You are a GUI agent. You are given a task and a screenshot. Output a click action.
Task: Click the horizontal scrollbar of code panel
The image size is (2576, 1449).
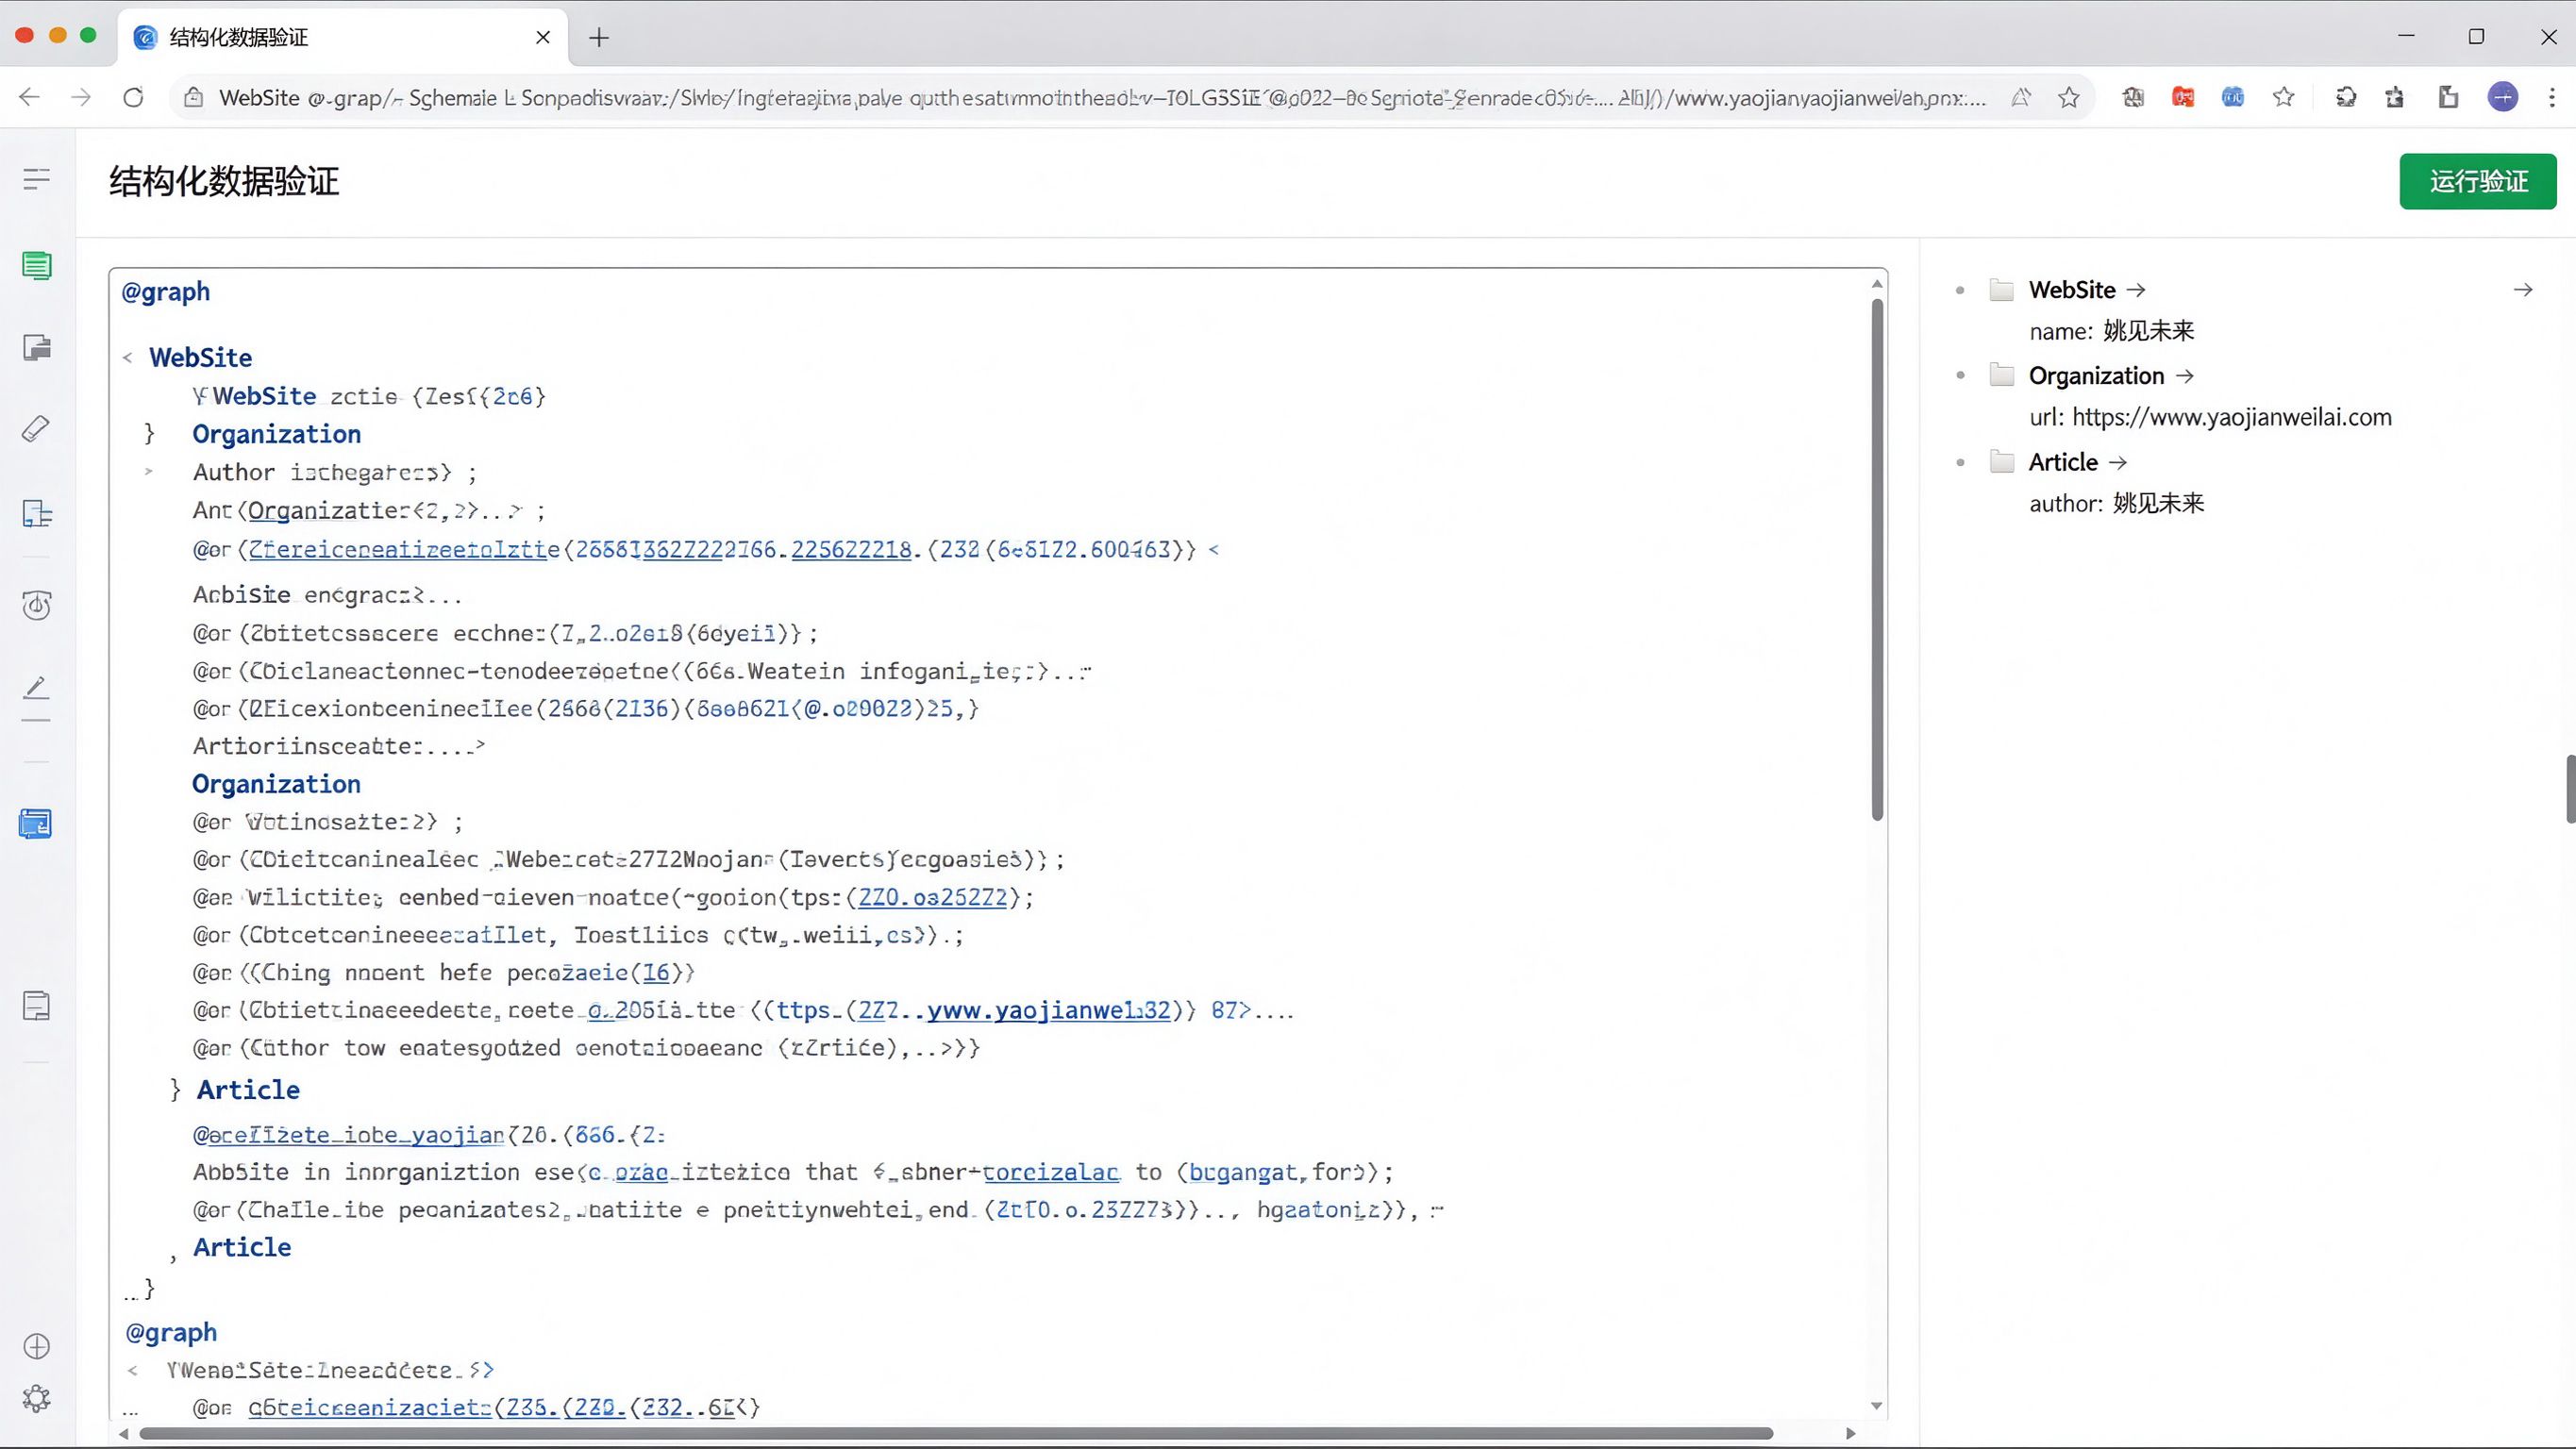pos(955,1433)
